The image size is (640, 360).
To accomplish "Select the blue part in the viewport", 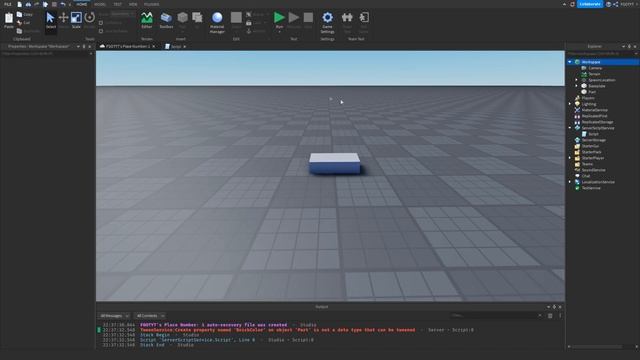I will tap(335, 164).
